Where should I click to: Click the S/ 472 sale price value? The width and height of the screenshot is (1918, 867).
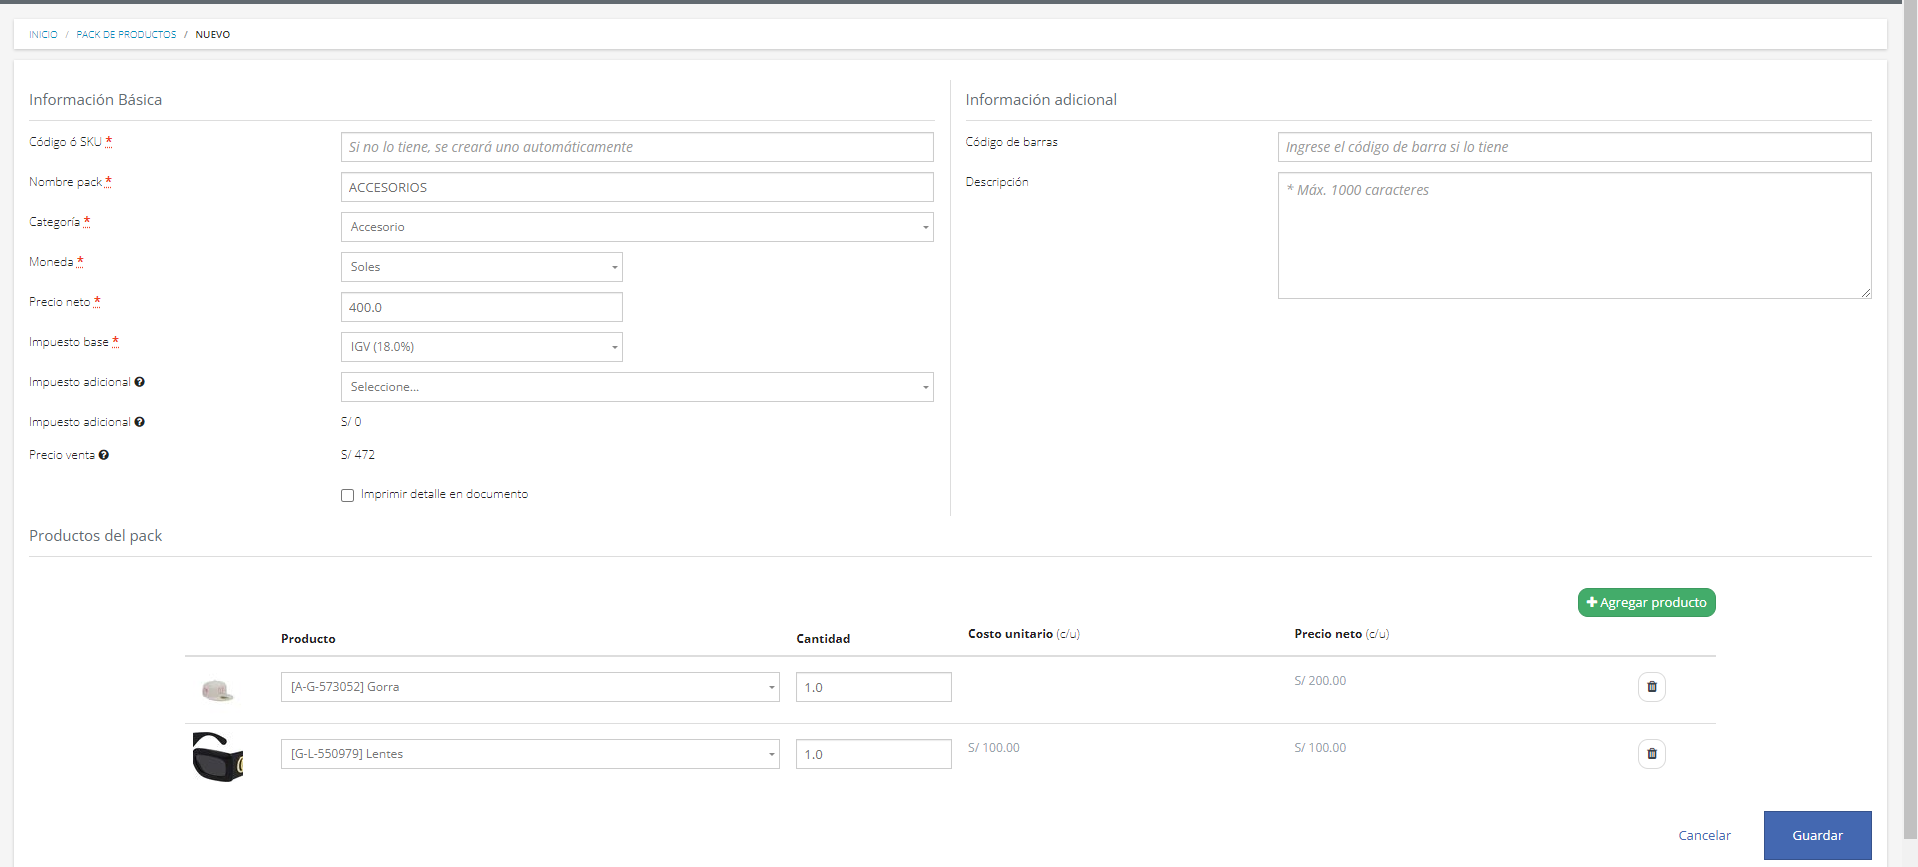tap(358, 455)
